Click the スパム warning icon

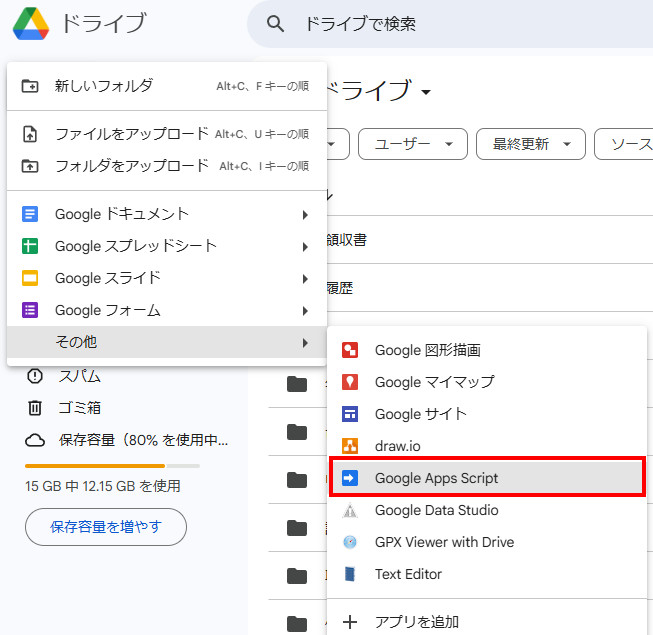point(35,376)
